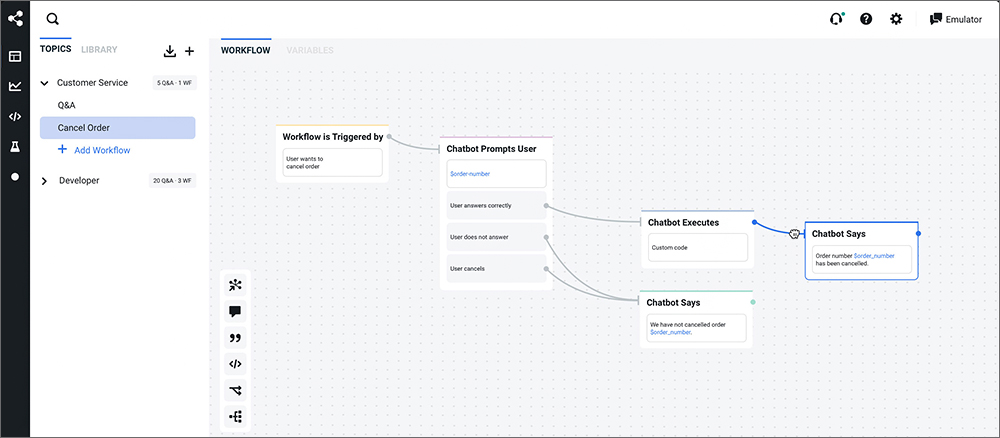Open the code brackets icon in sidebar
Viewport: 1000px width, 438px height.
tap(15, 117)
